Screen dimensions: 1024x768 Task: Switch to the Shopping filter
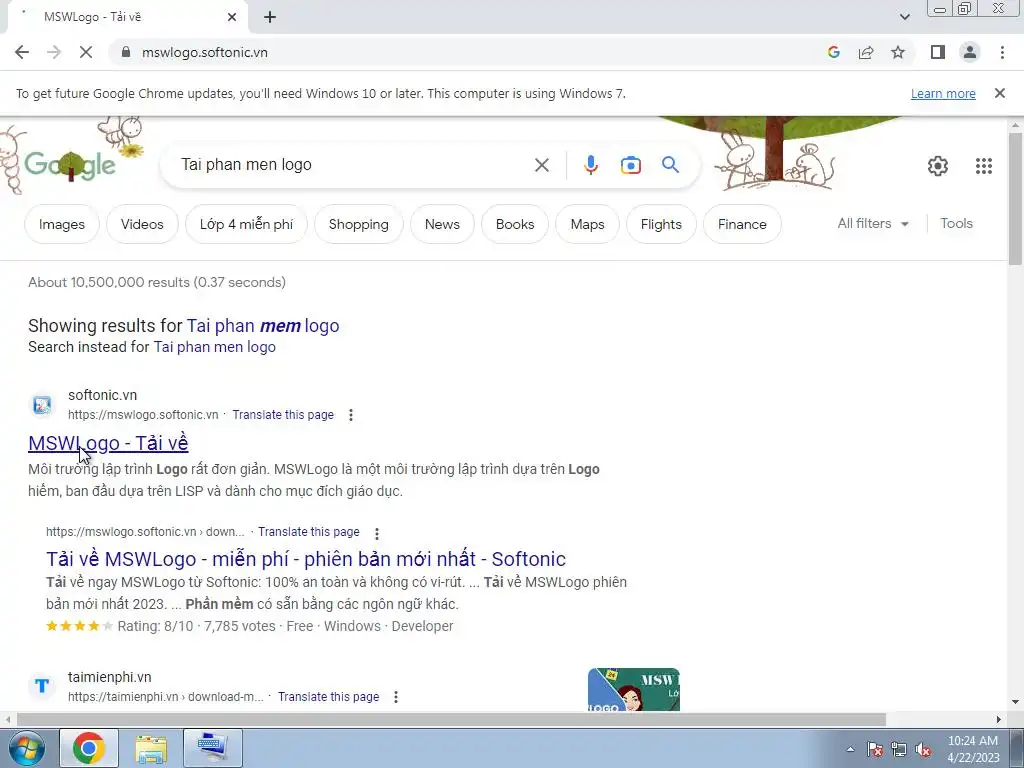pyautogui.click(x=359, y=224)
